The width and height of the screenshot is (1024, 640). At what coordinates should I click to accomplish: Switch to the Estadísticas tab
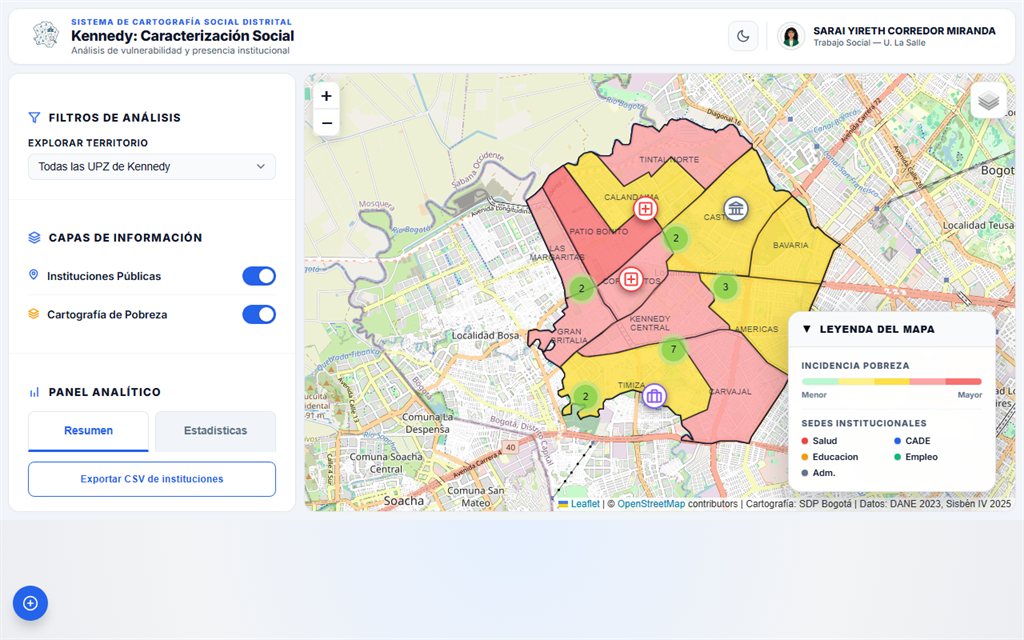216,431
